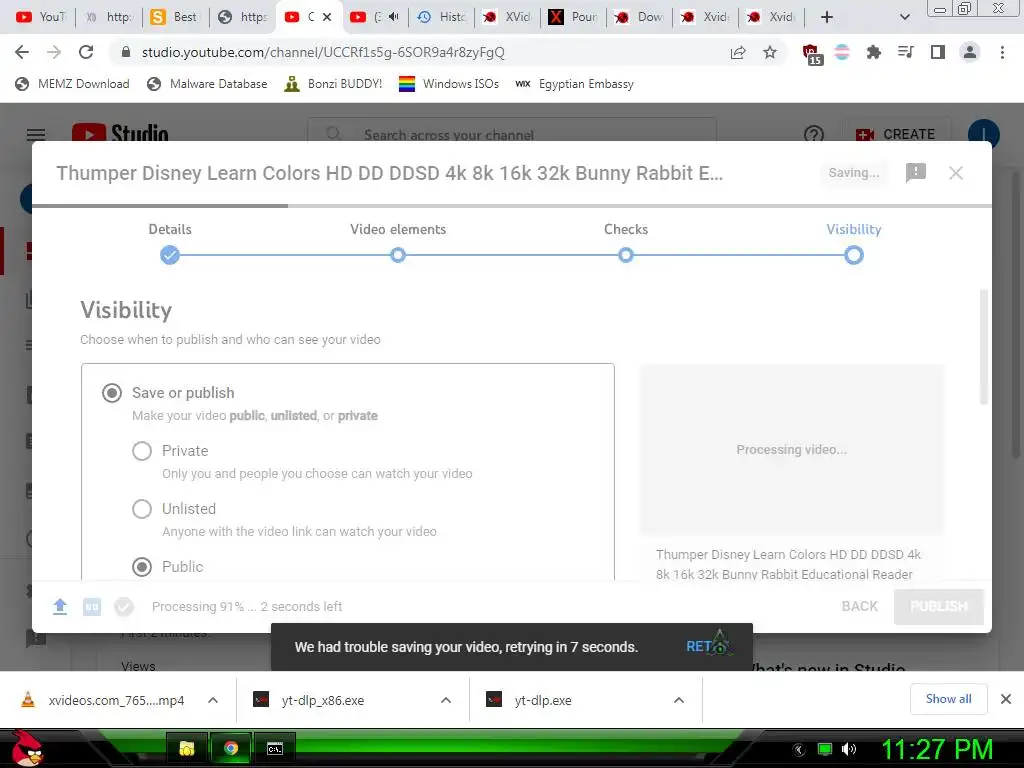
Task: Click Show all downloads
Action: tap(948, 699)
